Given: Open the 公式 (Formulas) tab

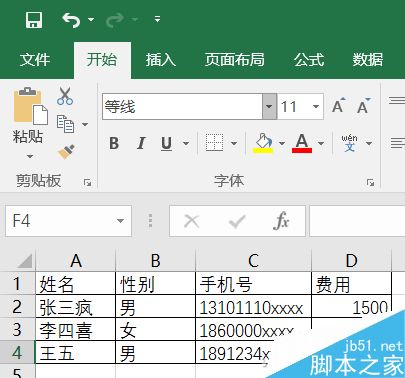Looking at the screenshot, I should pyautogui.click(x=309, y=60).
